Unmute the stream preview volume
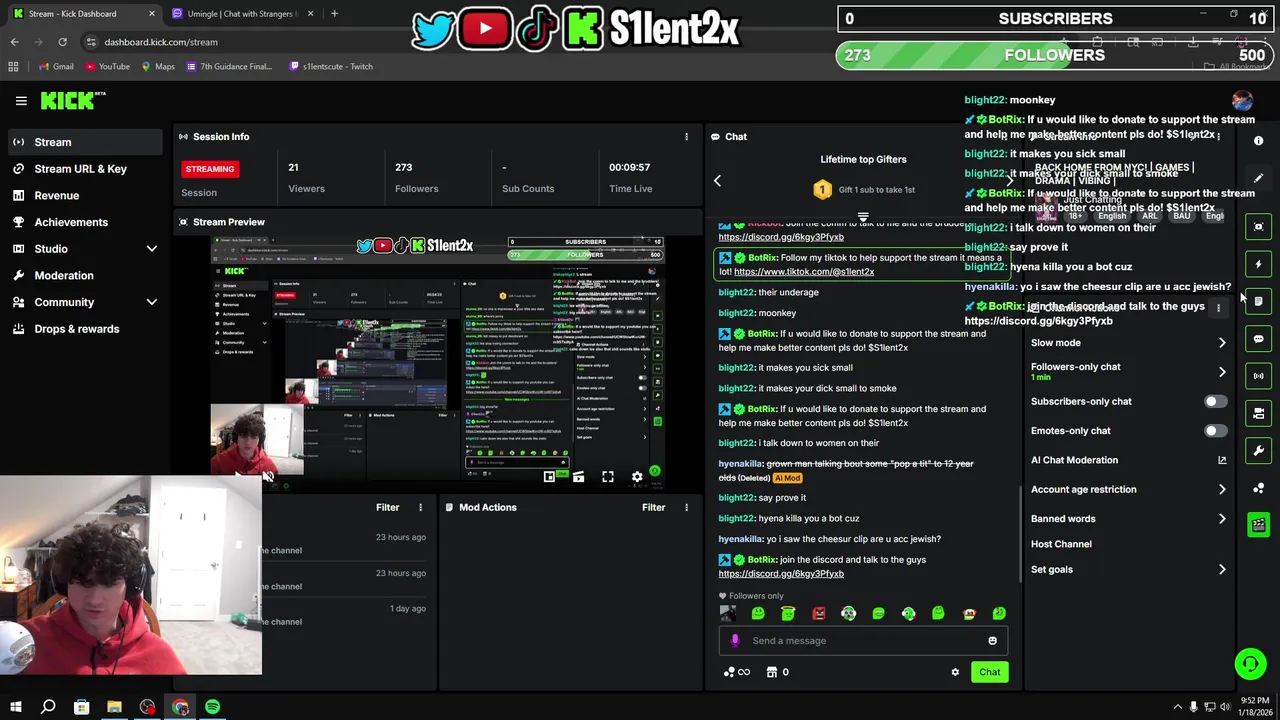The width and height of the screenshot is (1280, 720). pos(268,477)
